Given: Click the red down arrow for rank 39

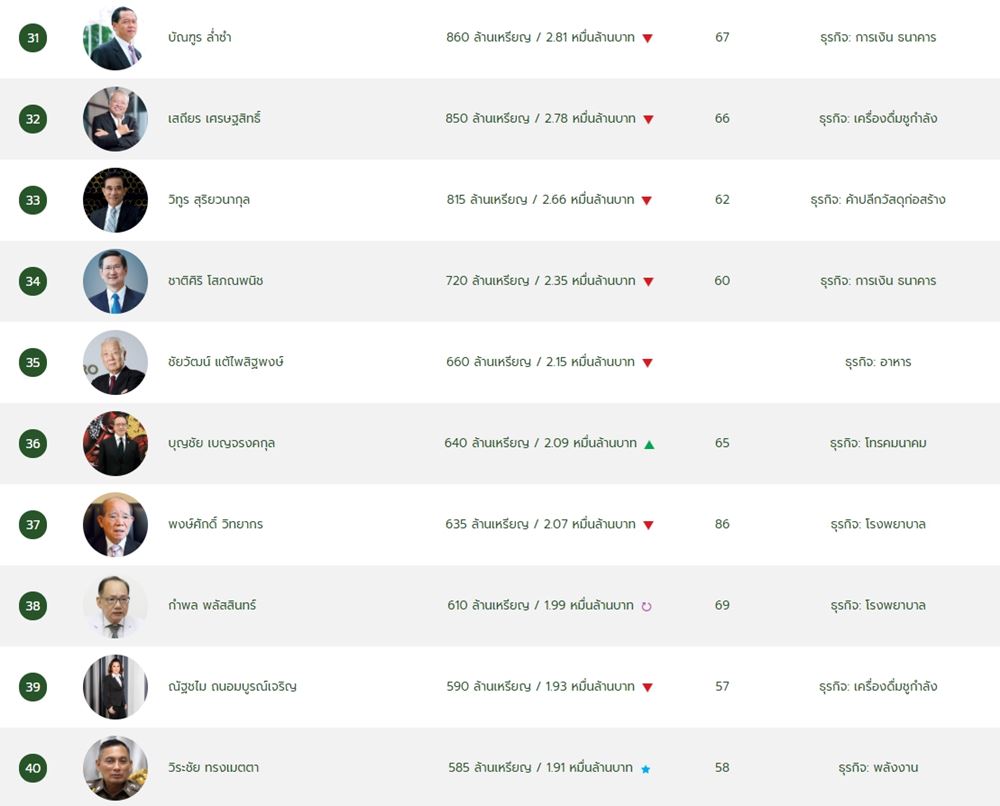Looking at the screenshot, I should click(x=647, y=687).
